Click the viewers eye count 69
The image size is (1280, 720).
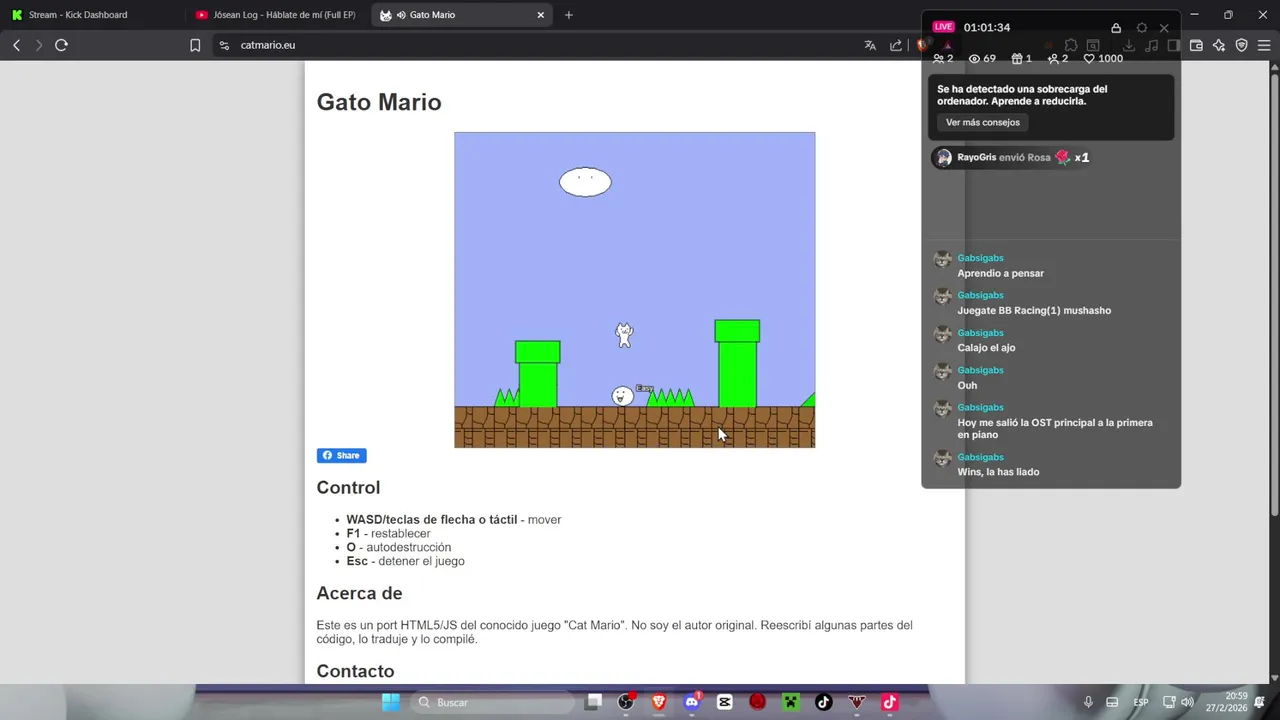click(x=982, y=59)
